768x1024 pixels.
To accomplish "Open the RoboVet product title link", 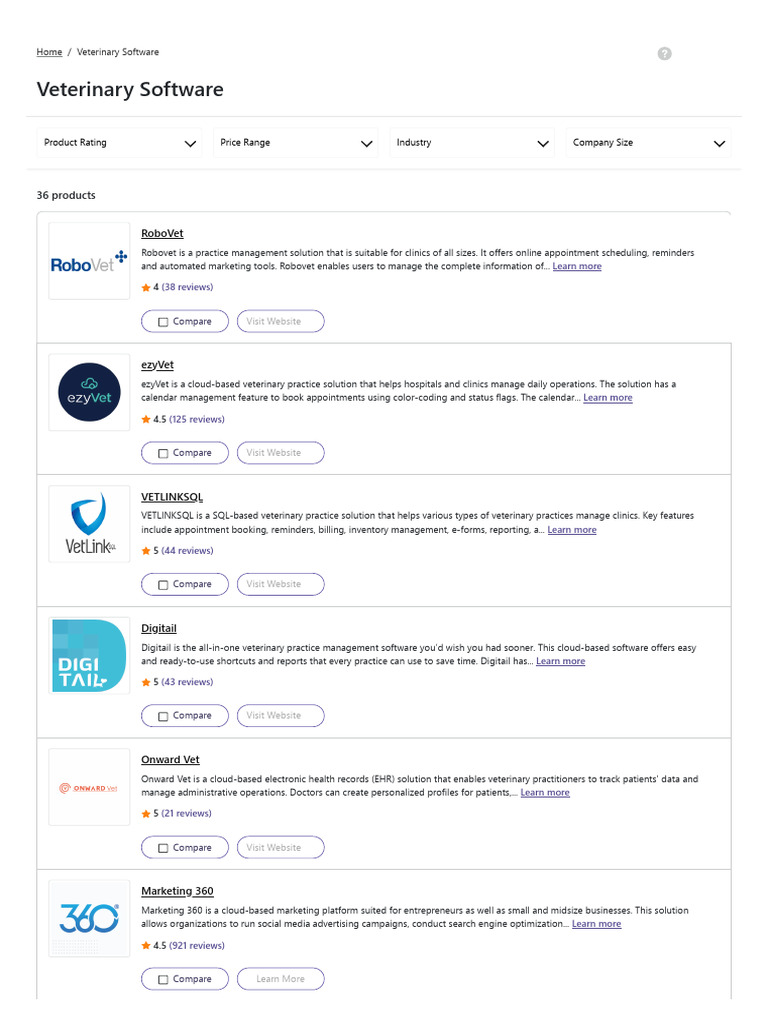I will click(x=162, y=233).
